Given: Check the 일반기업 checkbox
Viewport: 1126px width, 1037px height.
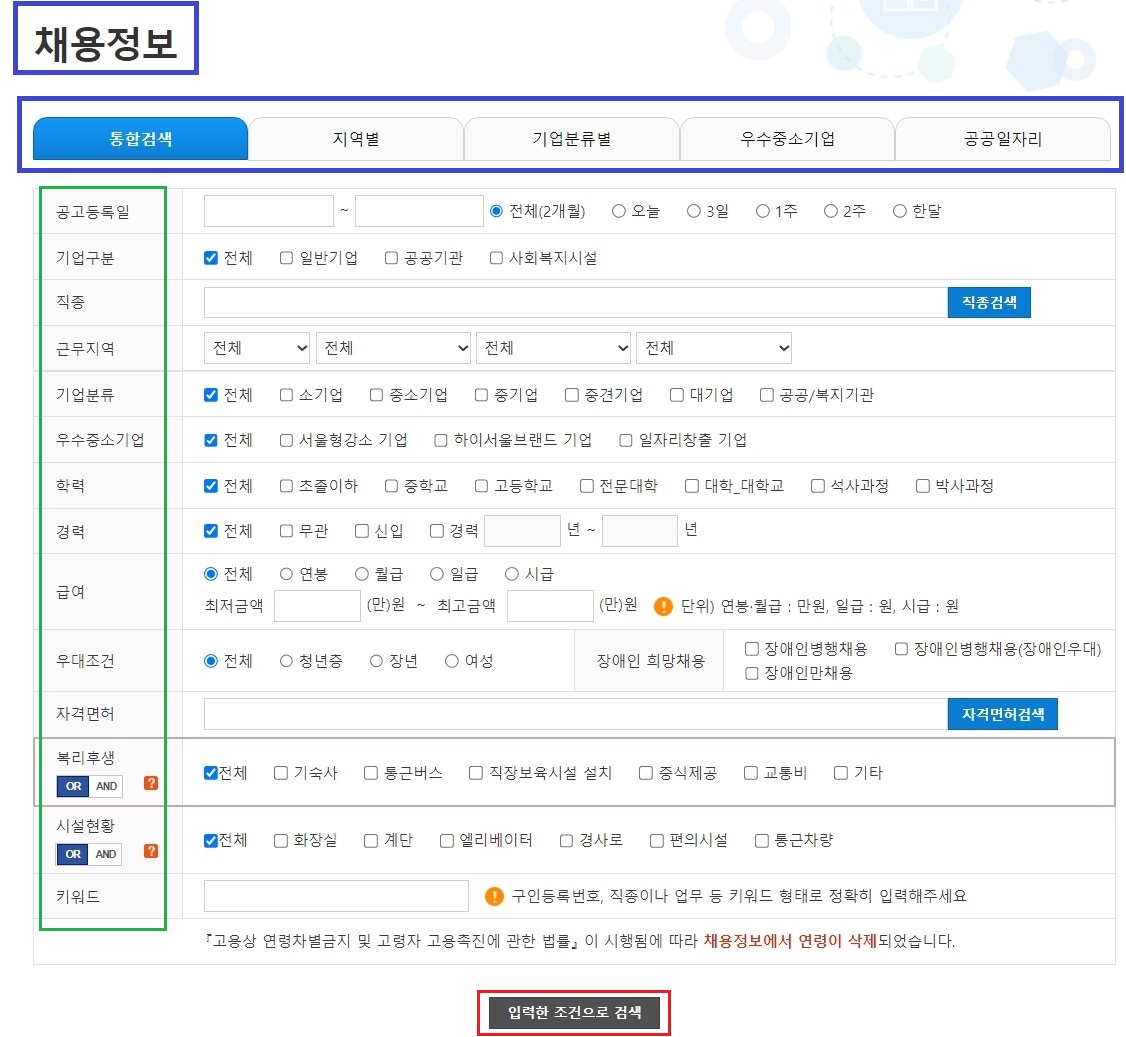Looking at the screenshot, I should point(286,258).
